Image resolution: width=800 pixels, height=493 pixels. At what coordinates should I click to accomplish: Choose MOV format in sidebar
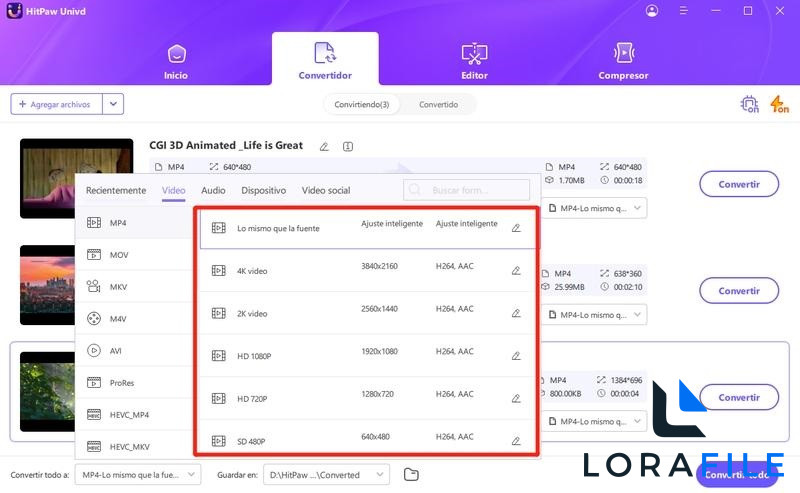(134, 255)
